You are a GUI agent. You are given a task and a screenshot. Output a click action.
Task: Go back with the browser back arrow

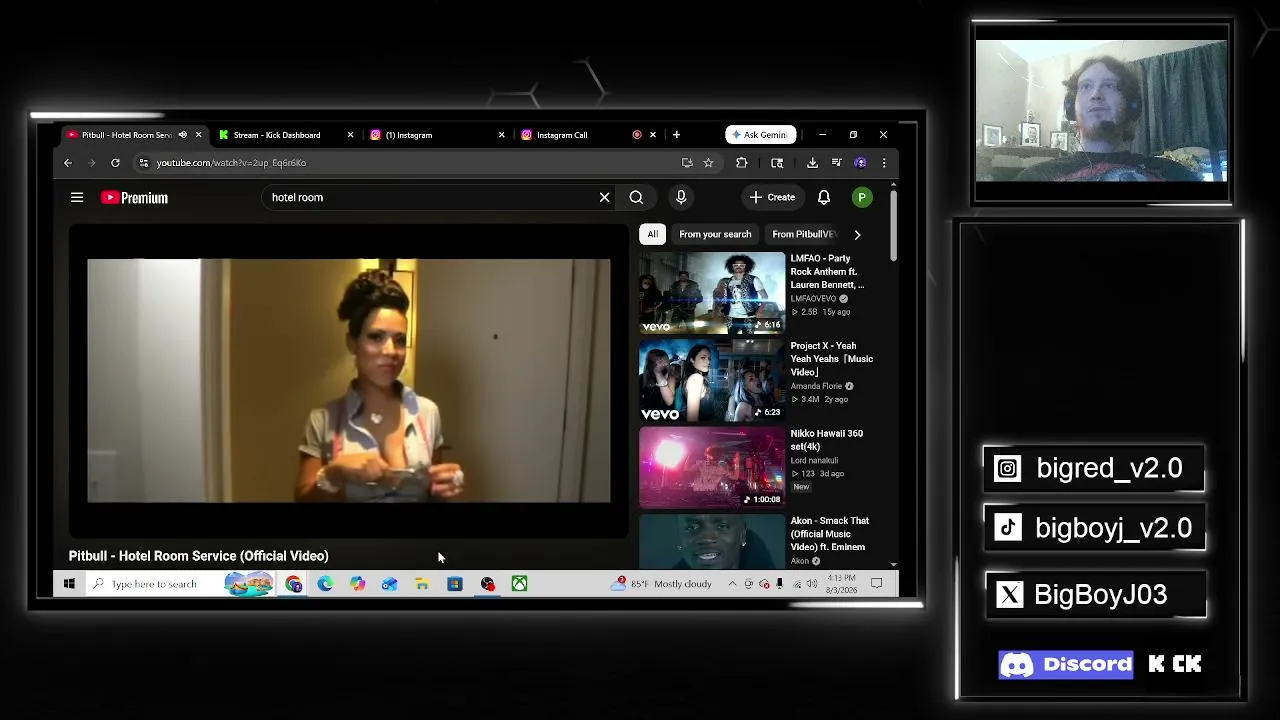(68, 163)
